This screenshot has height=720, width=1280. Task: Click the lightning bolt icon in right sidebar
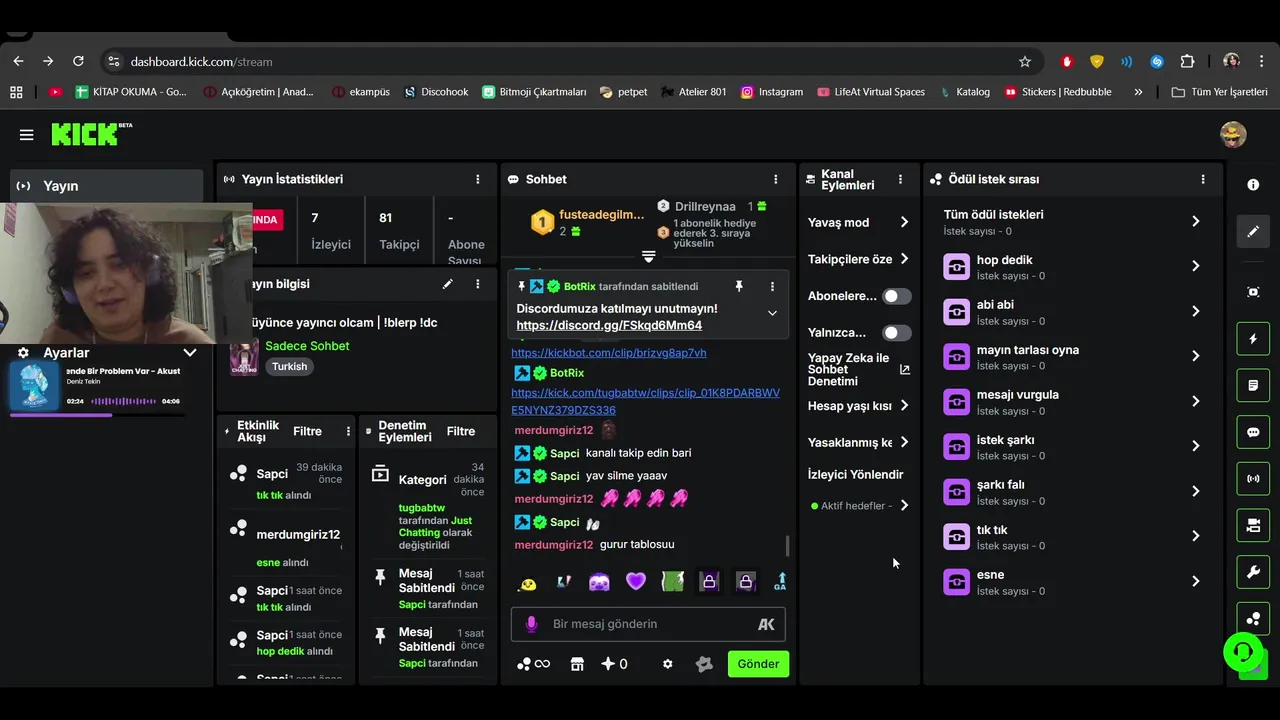pos(1253,339)
